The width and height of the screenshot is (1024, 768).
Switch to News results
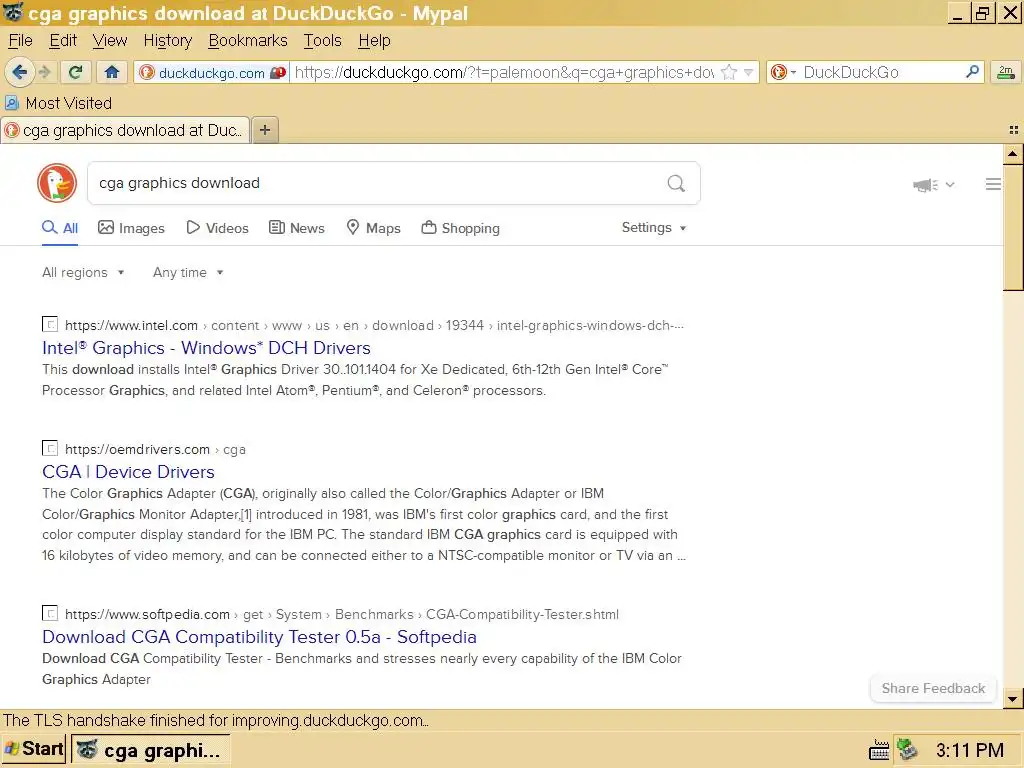point(296,228)
